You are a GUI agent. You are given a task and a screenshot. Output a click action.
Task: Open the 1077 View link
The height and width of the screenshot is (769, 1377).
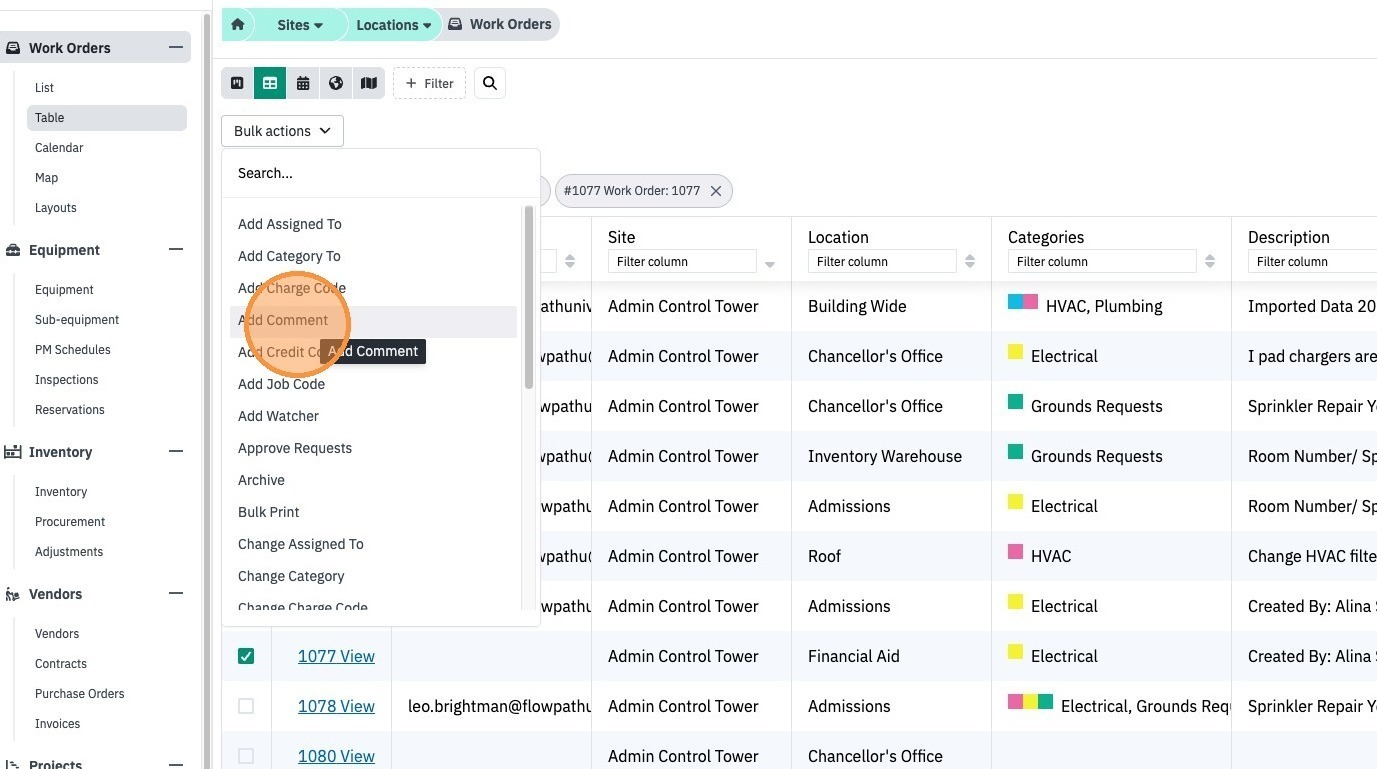336,656
